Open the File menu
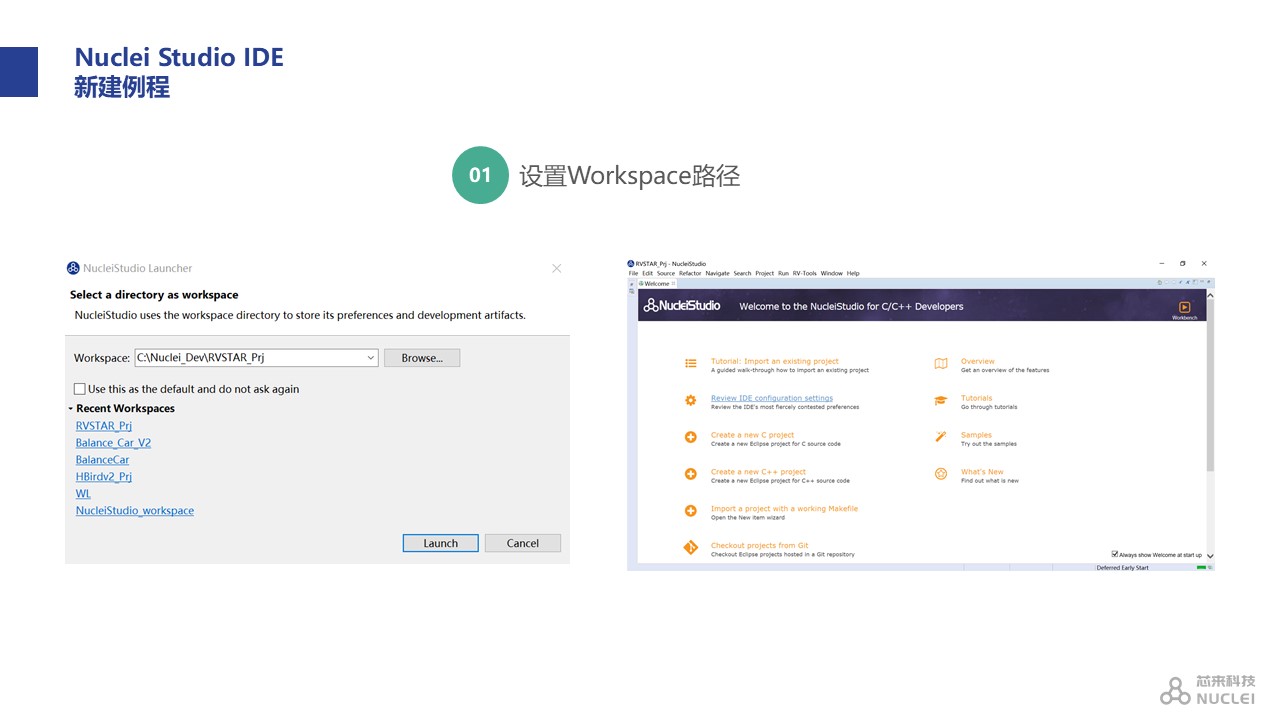The image size is (1280, 720). pos(633,273)
